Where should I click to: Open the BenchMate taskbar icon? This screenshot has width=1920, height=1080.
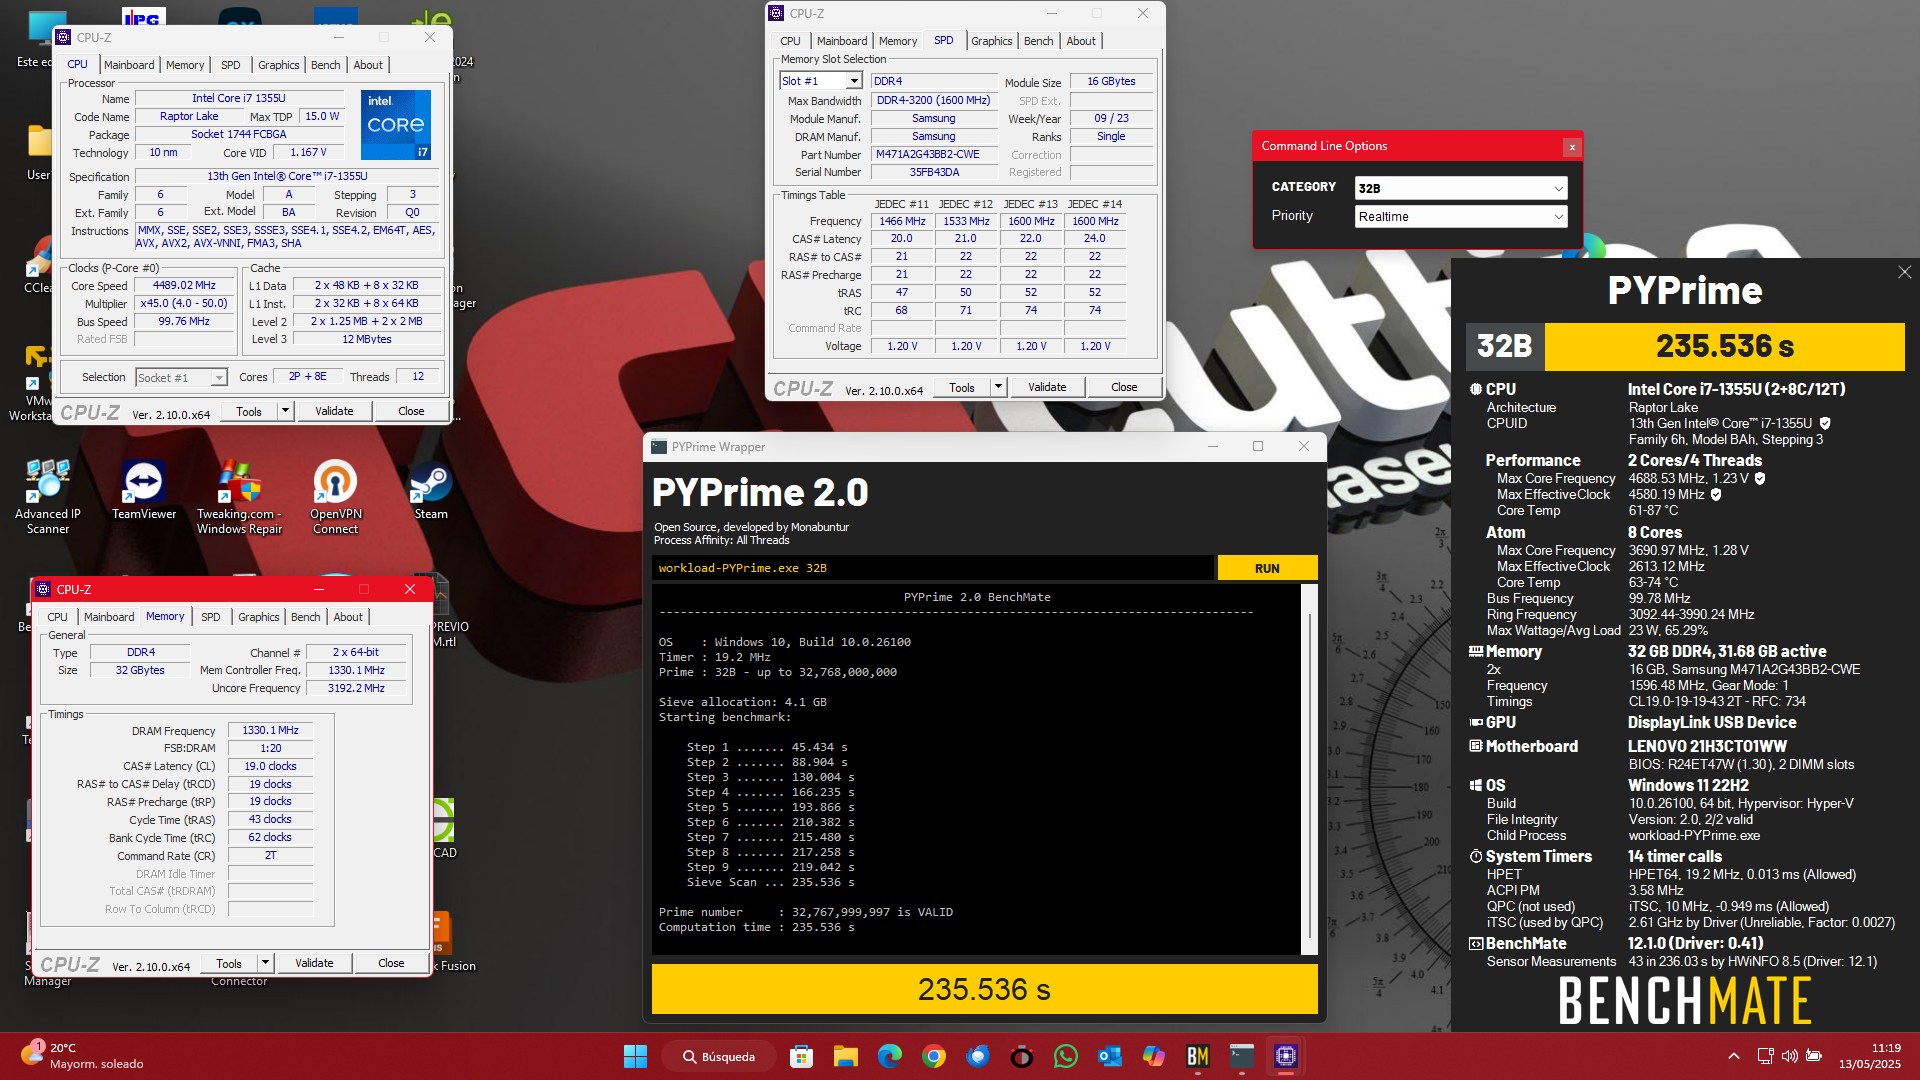pos(1197,1056)
